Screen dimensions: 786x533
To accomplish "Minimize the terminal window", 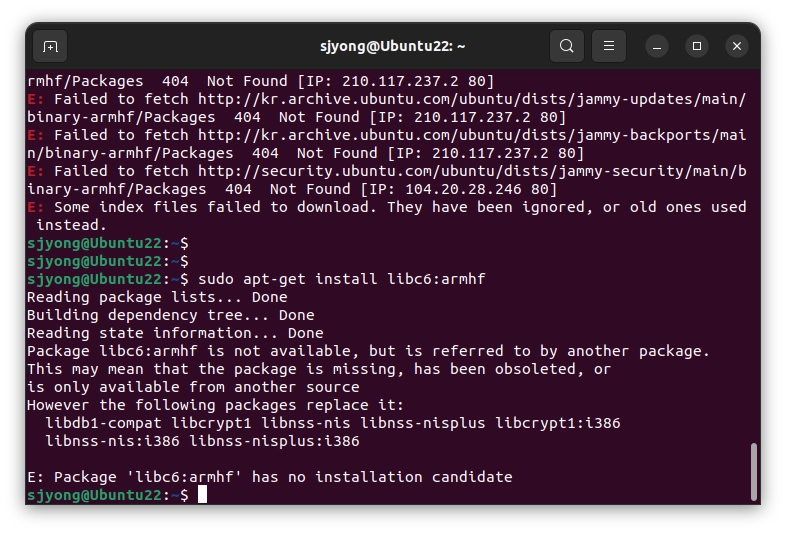I will [657, 47].
